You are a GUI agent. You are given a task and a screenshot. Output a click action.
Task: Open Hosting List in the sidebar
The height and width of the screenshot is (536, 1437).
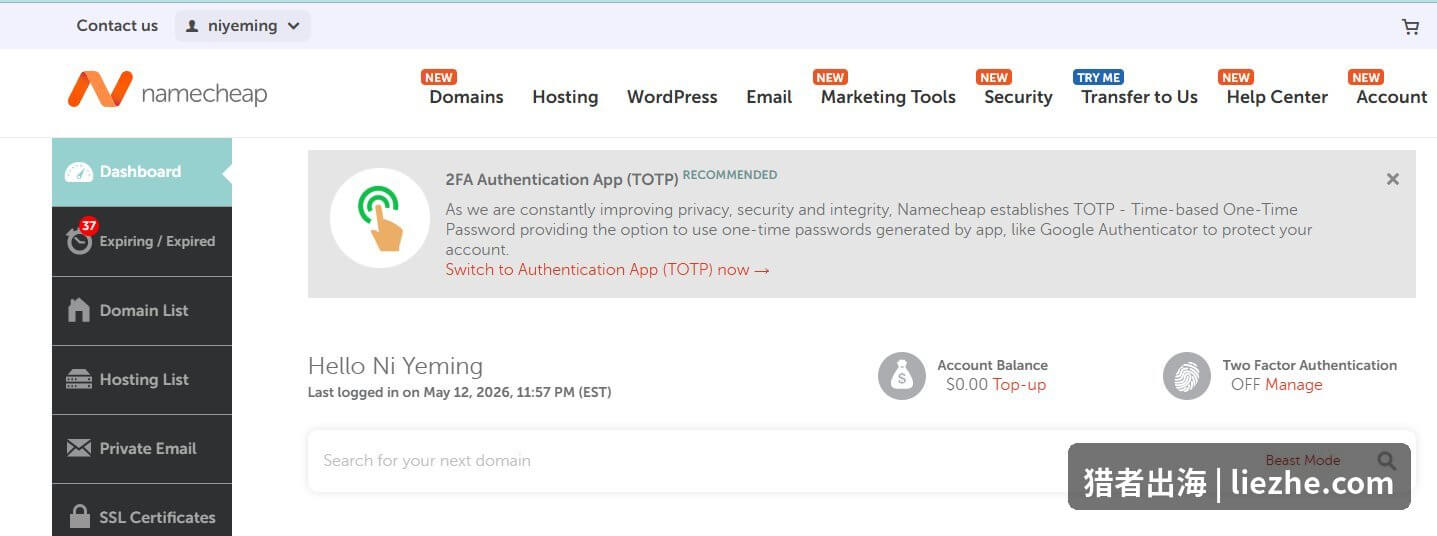pyautogui.click(x=142, y=380)
